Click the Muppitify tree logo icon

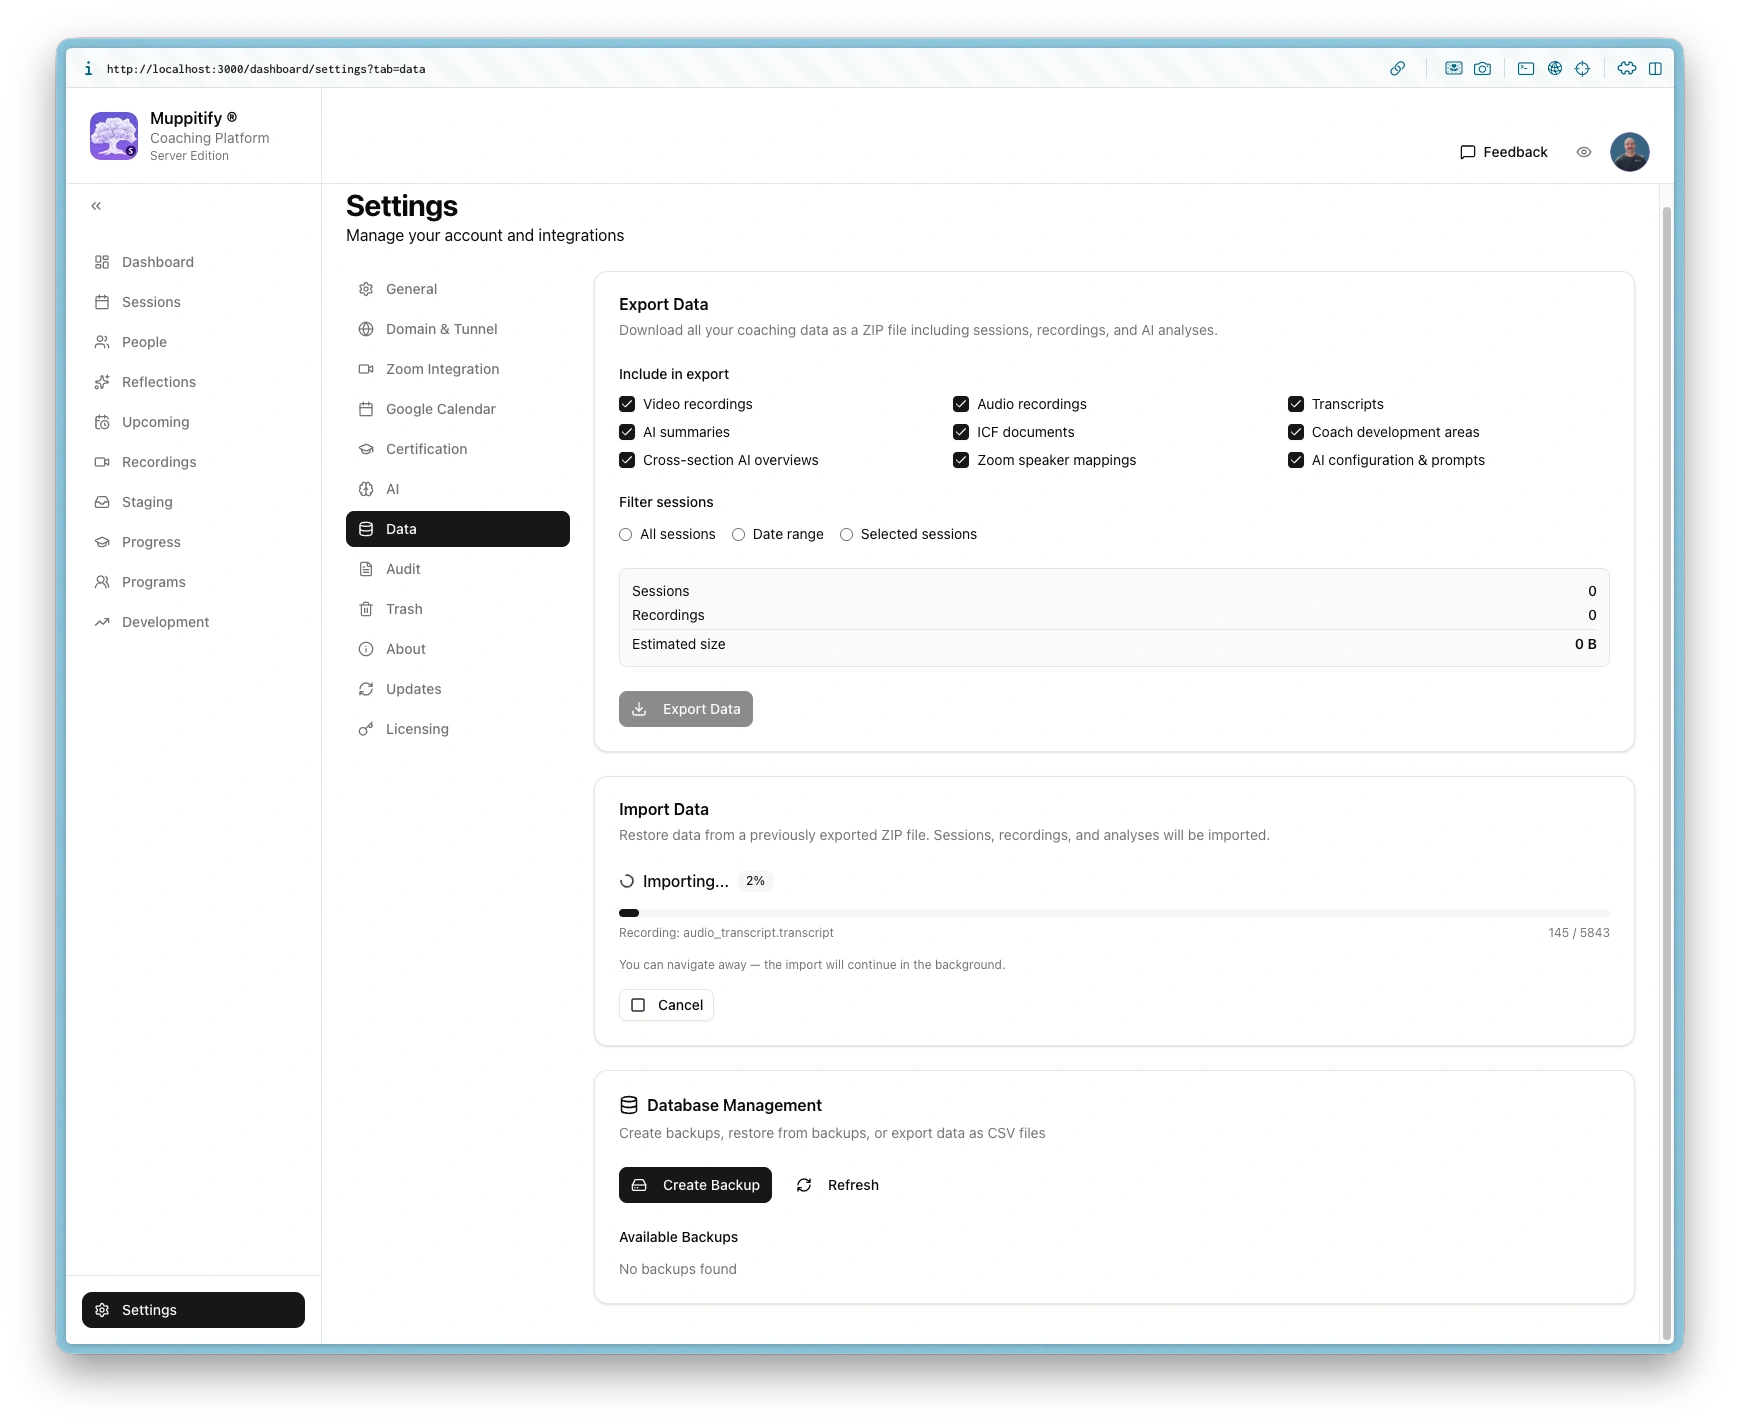[114, 136]
